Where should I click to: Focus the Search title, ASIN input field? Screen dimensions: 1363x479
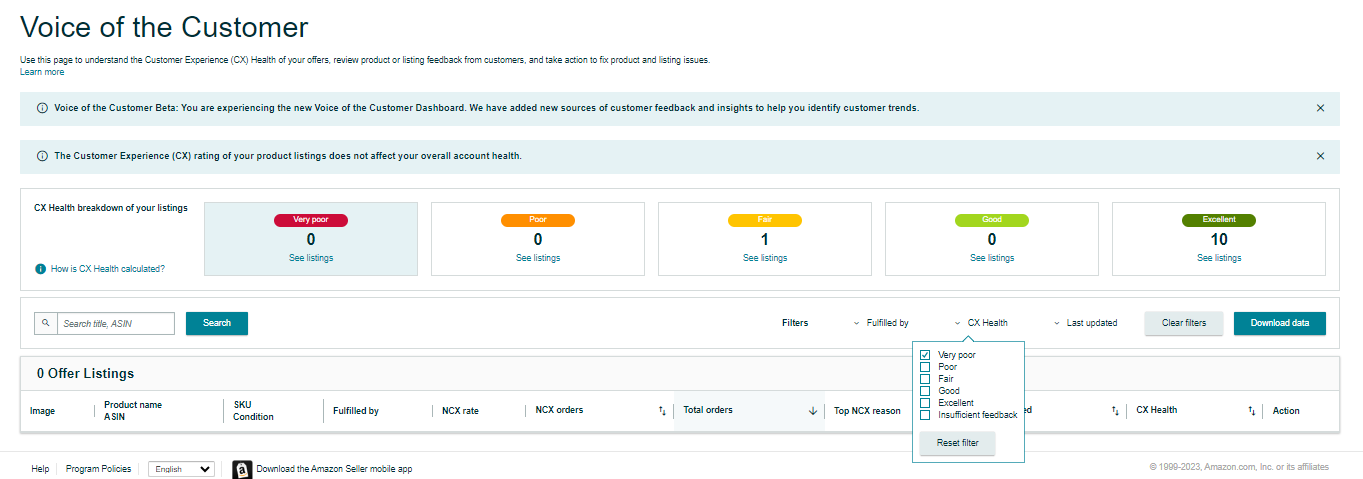(115, 323)
